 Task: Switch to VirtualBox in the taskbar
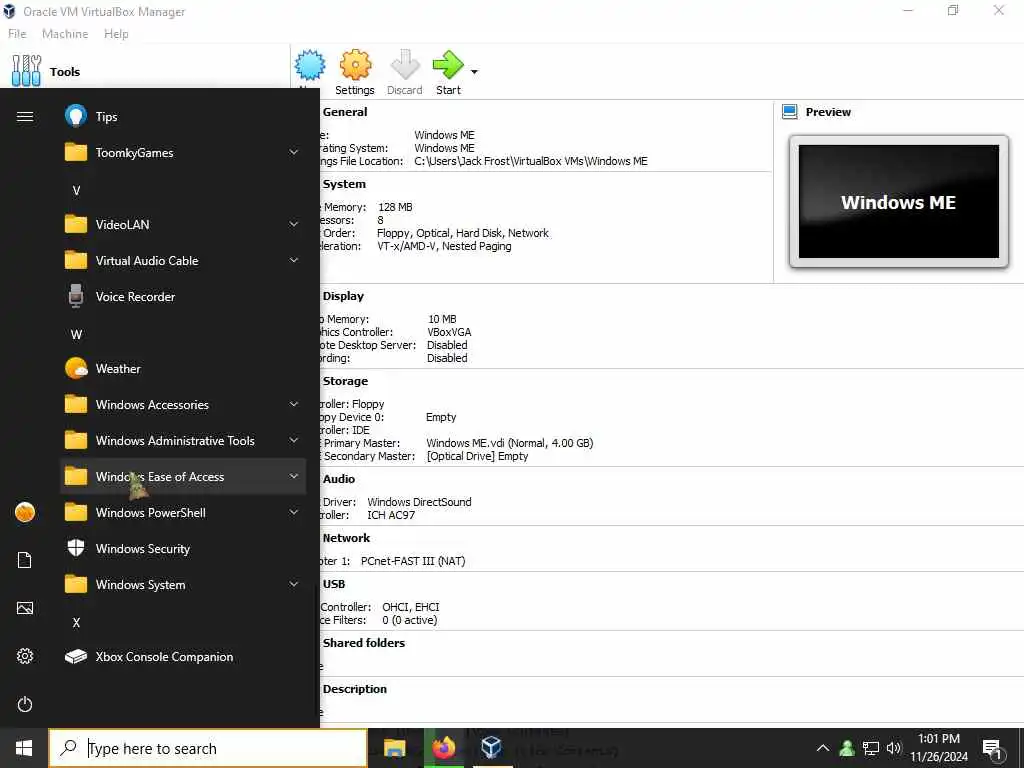click(492, 748)
